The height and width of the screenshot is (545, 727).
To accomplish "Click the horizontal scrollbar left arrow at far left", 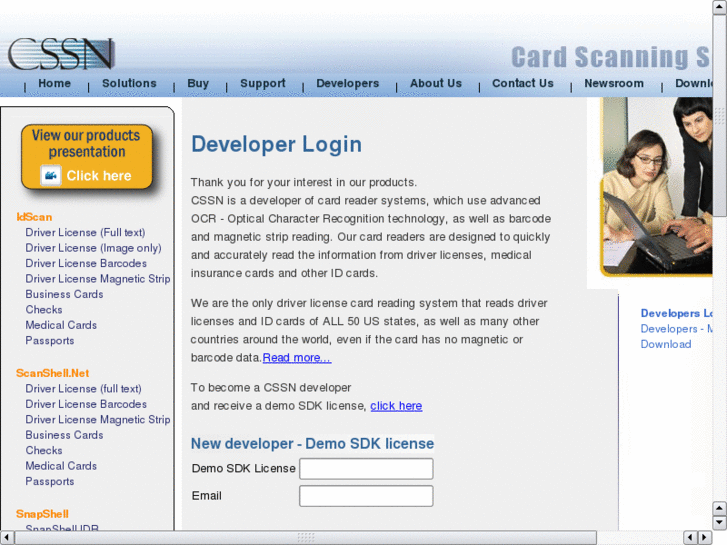I will point(6,538).
